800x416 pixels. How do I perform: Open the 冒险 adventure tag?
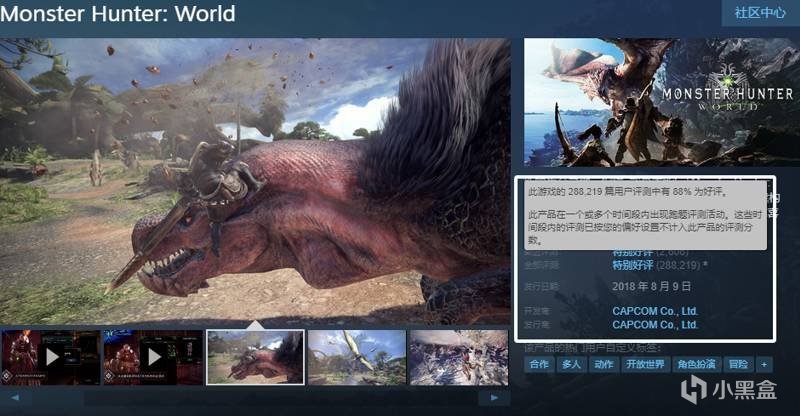(x=738, y=364)
